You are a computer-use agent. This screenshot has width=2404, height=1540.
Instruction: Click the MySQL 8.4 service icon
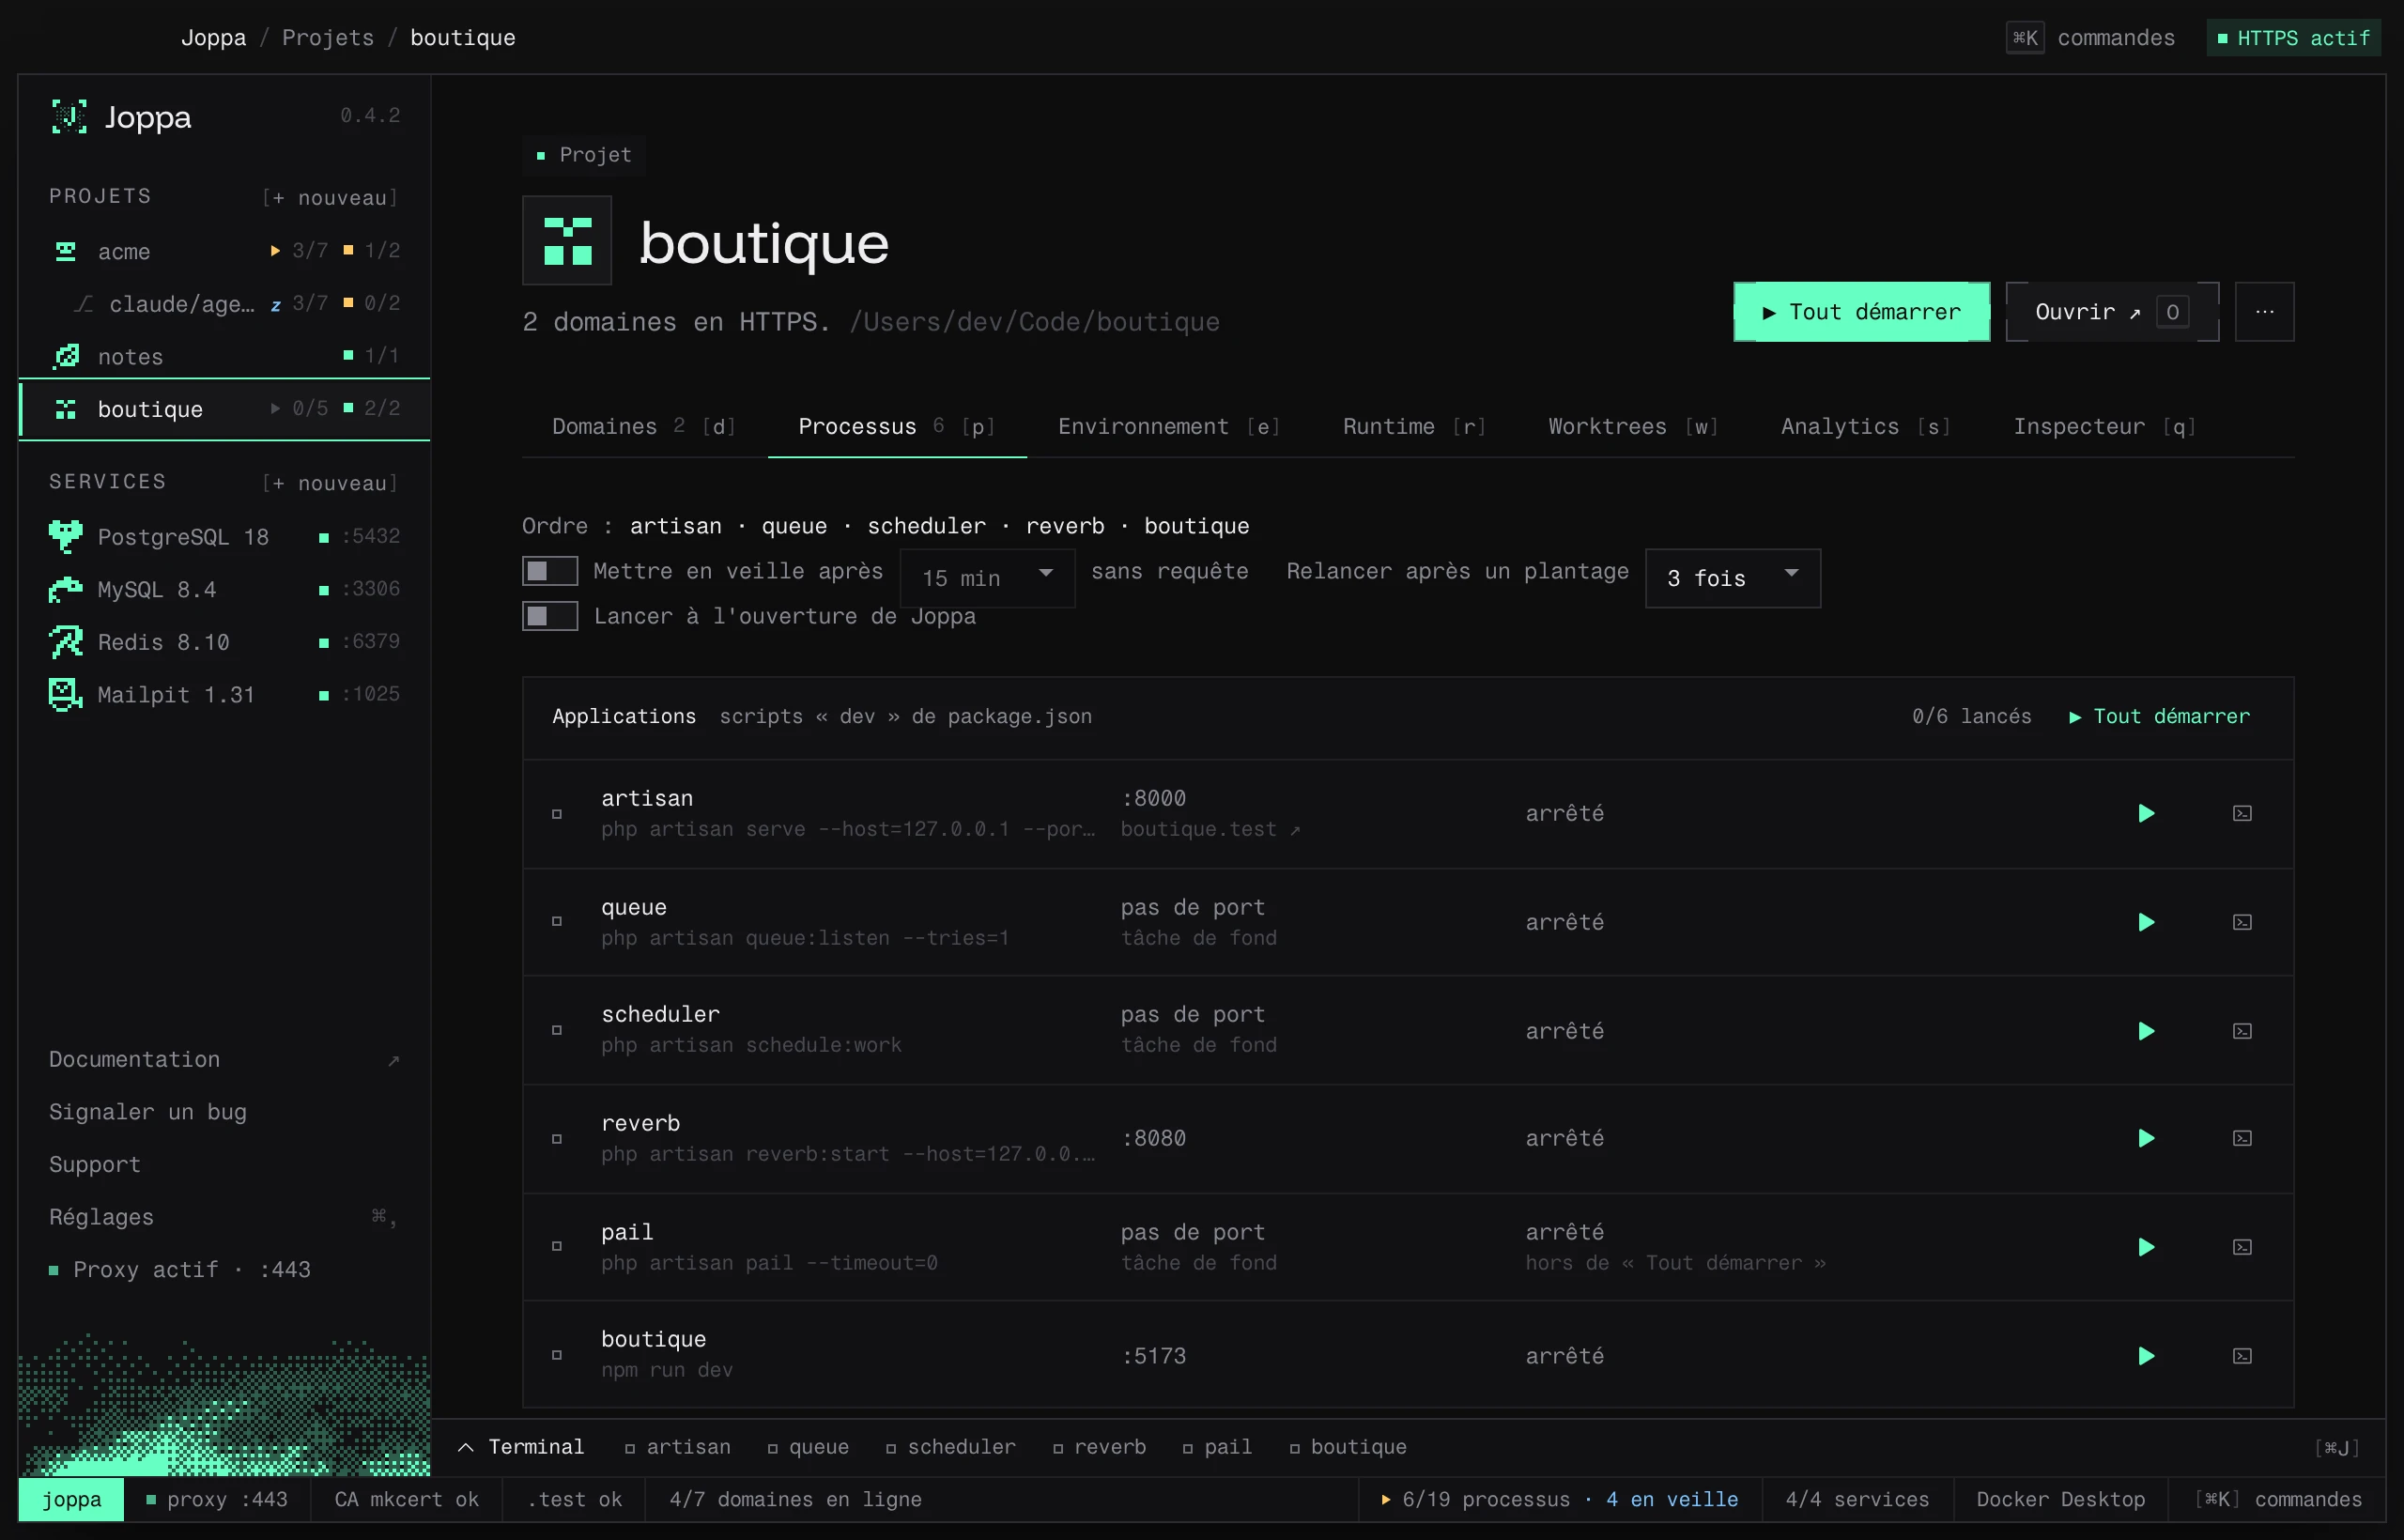(66, 590)
